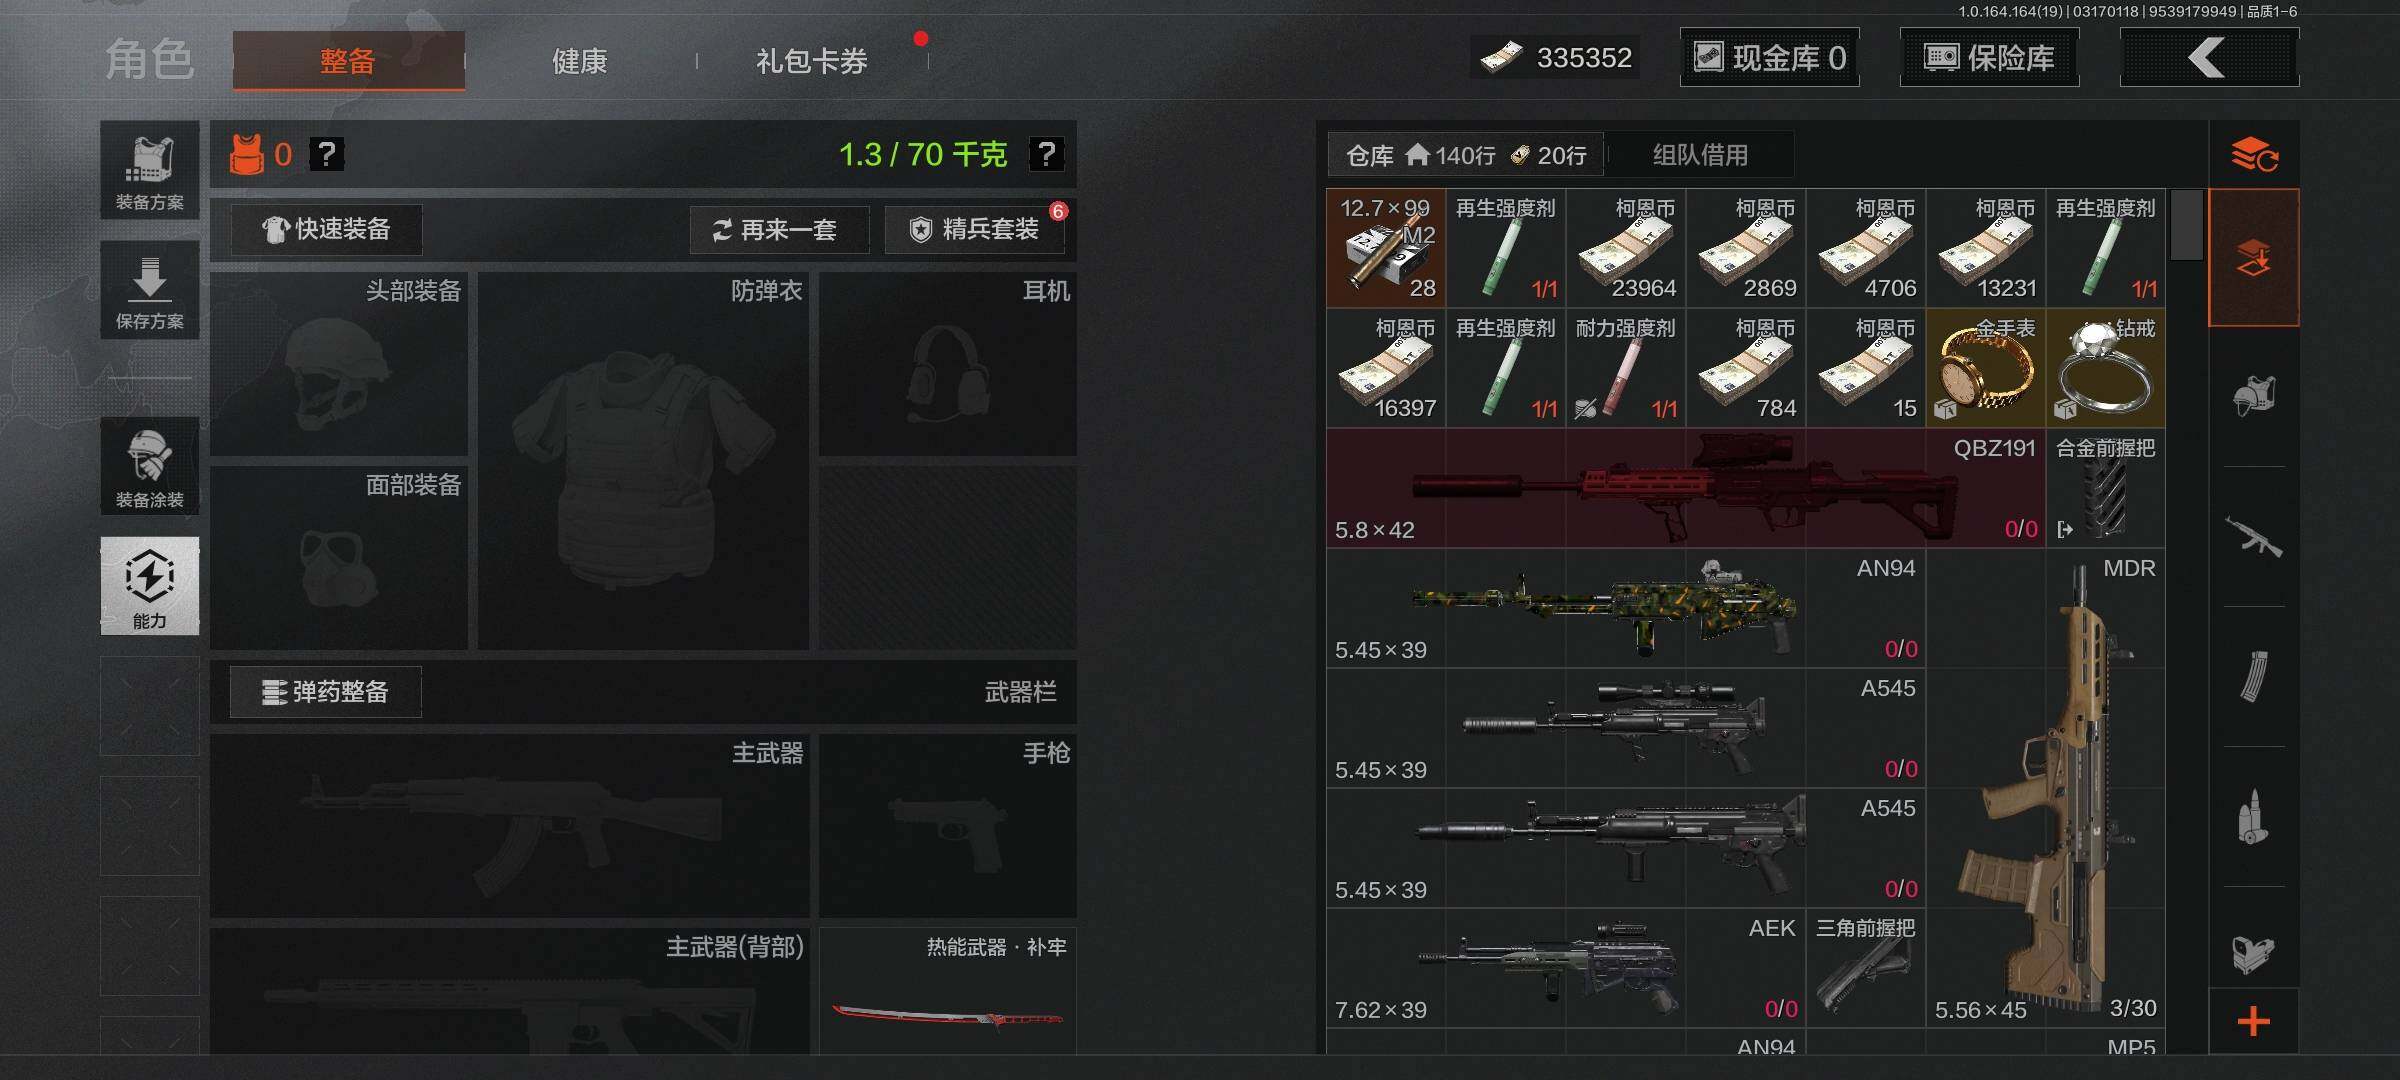
Task: Switch to the 礼包卡券 tab
Action: pos(812,61)
